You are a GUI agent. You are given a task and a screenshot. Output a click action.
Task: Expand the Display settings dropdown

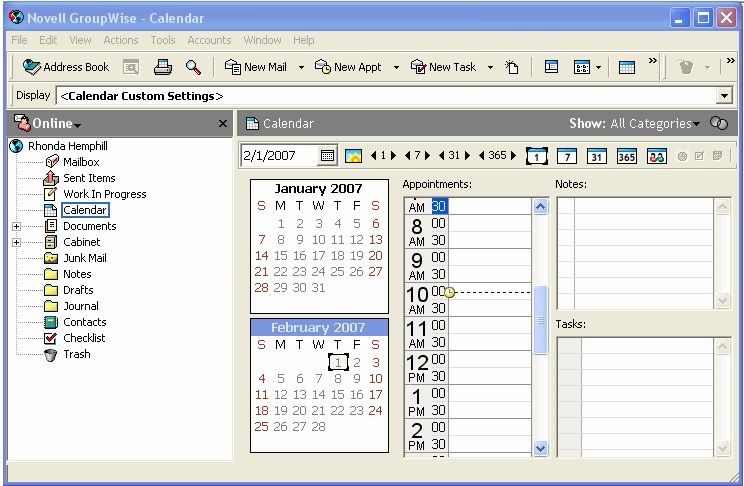(x=724, y=96)
